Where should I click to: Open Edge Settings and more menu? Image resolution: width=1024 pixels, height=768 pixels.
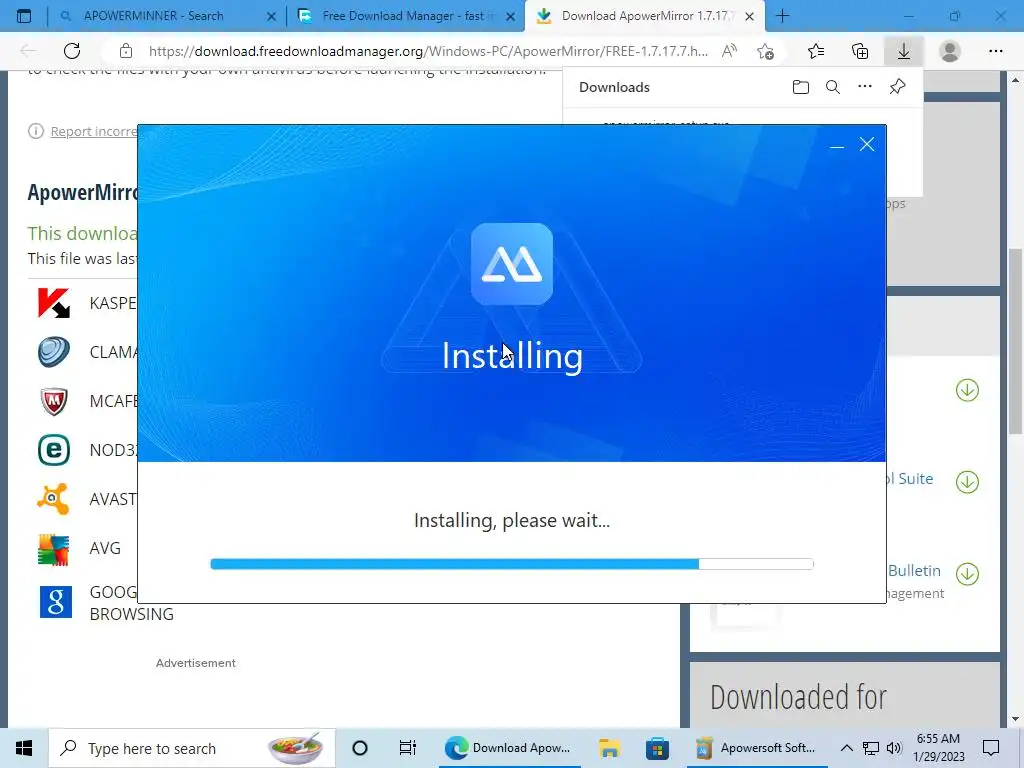click(x=995, y=51)
